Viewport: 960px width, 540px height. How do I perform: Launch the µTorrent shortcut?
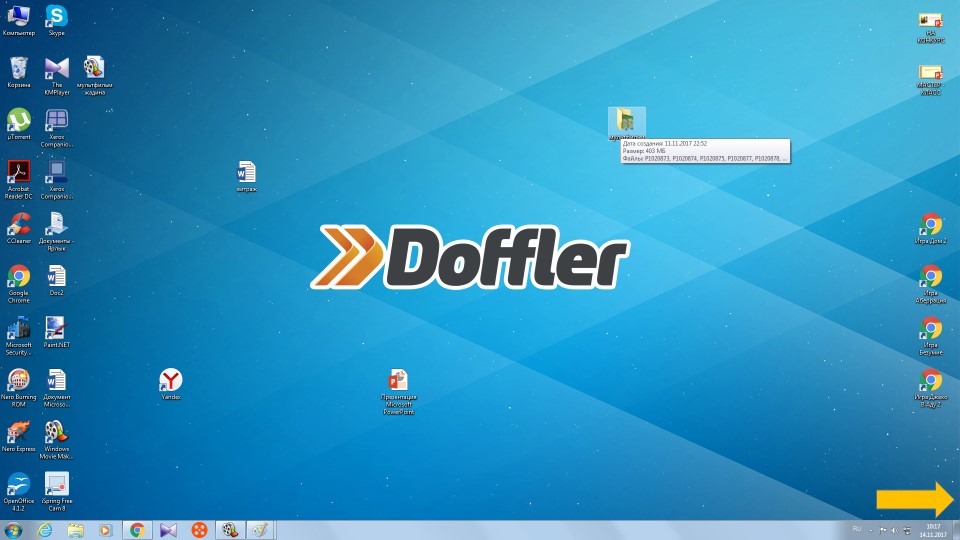pos(18,124)
